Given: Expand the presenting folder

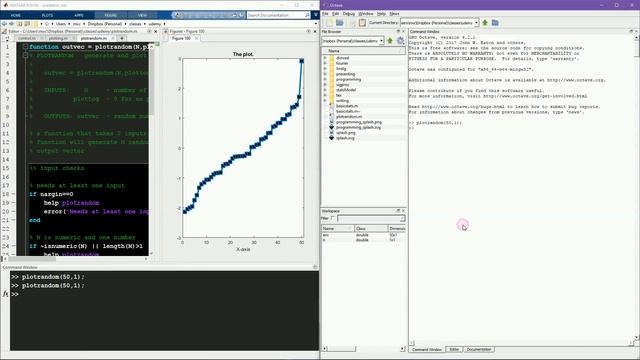Looking at the screenshot, I should [x=325, y=74].
